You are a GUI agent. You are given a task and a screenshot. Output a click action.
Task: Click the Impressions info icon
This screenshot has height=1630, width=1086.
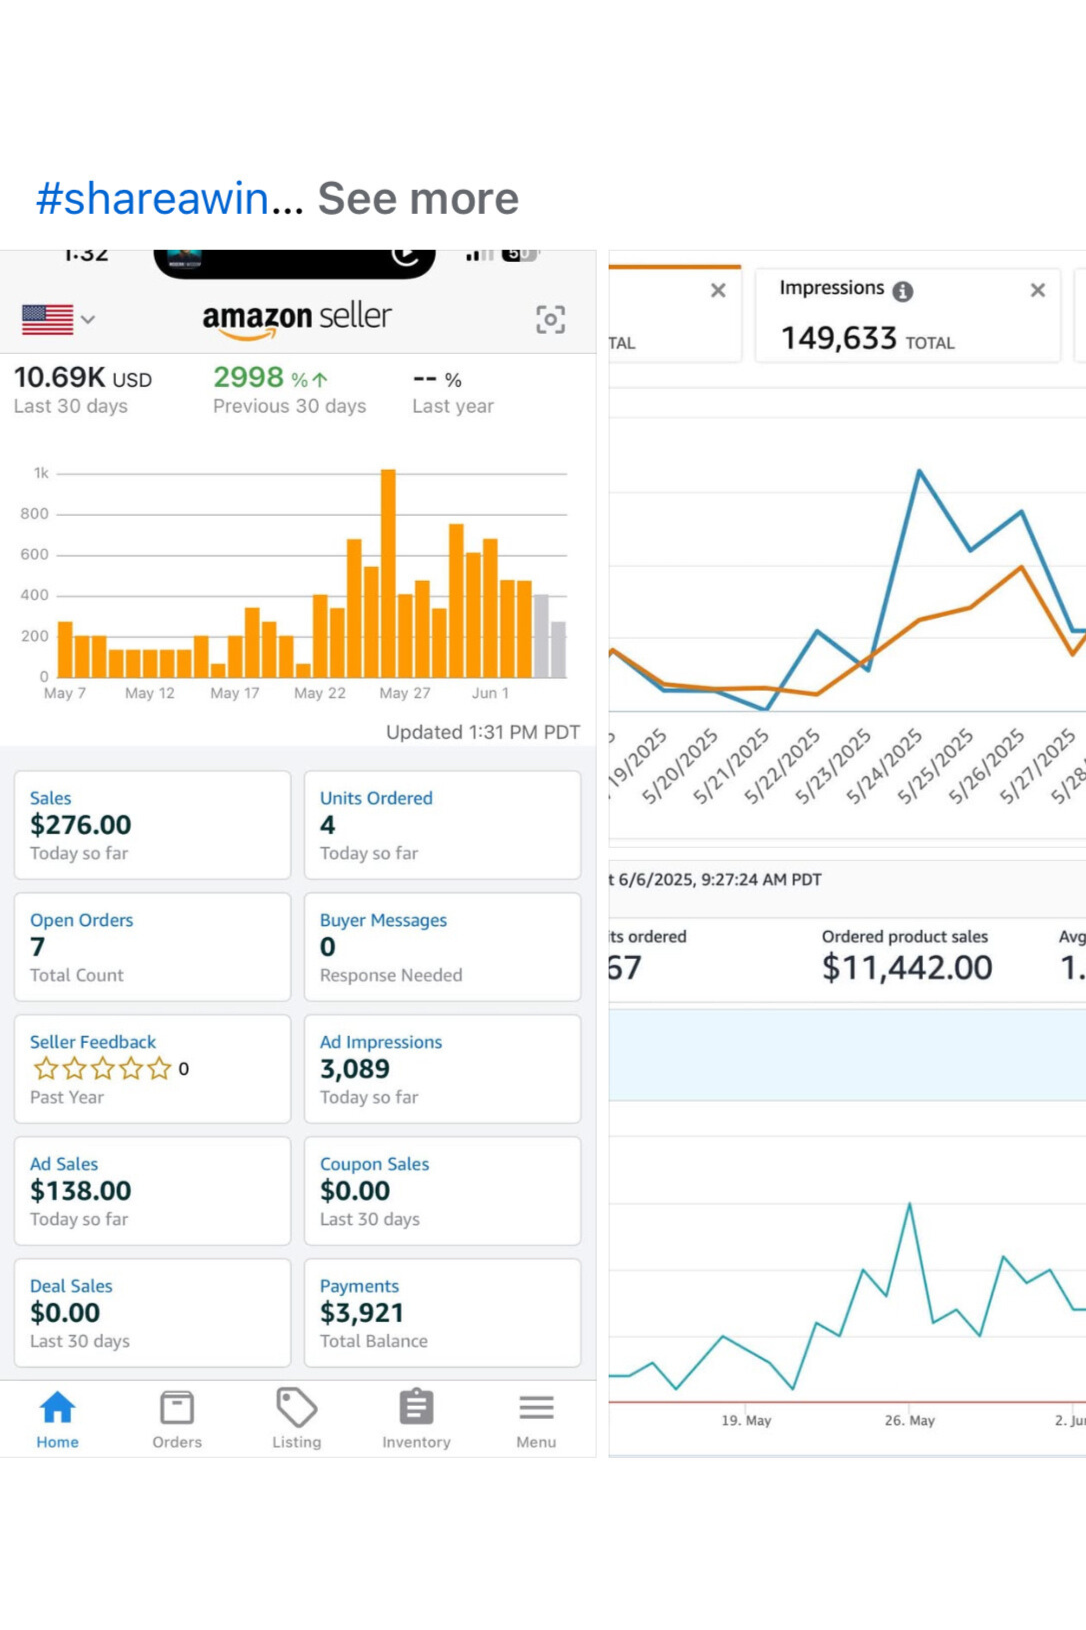(903, 291)
